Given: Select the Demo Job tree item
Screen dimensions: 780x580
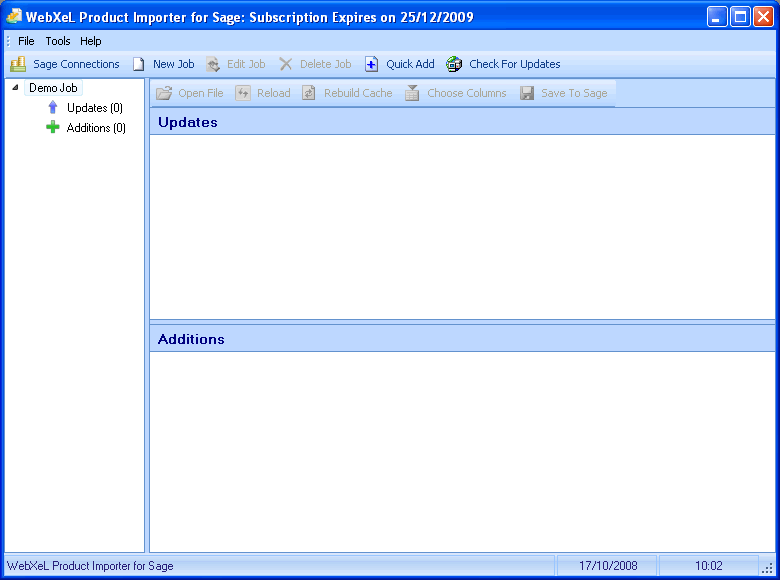Looking at the screenshot, I should [53, 88].
